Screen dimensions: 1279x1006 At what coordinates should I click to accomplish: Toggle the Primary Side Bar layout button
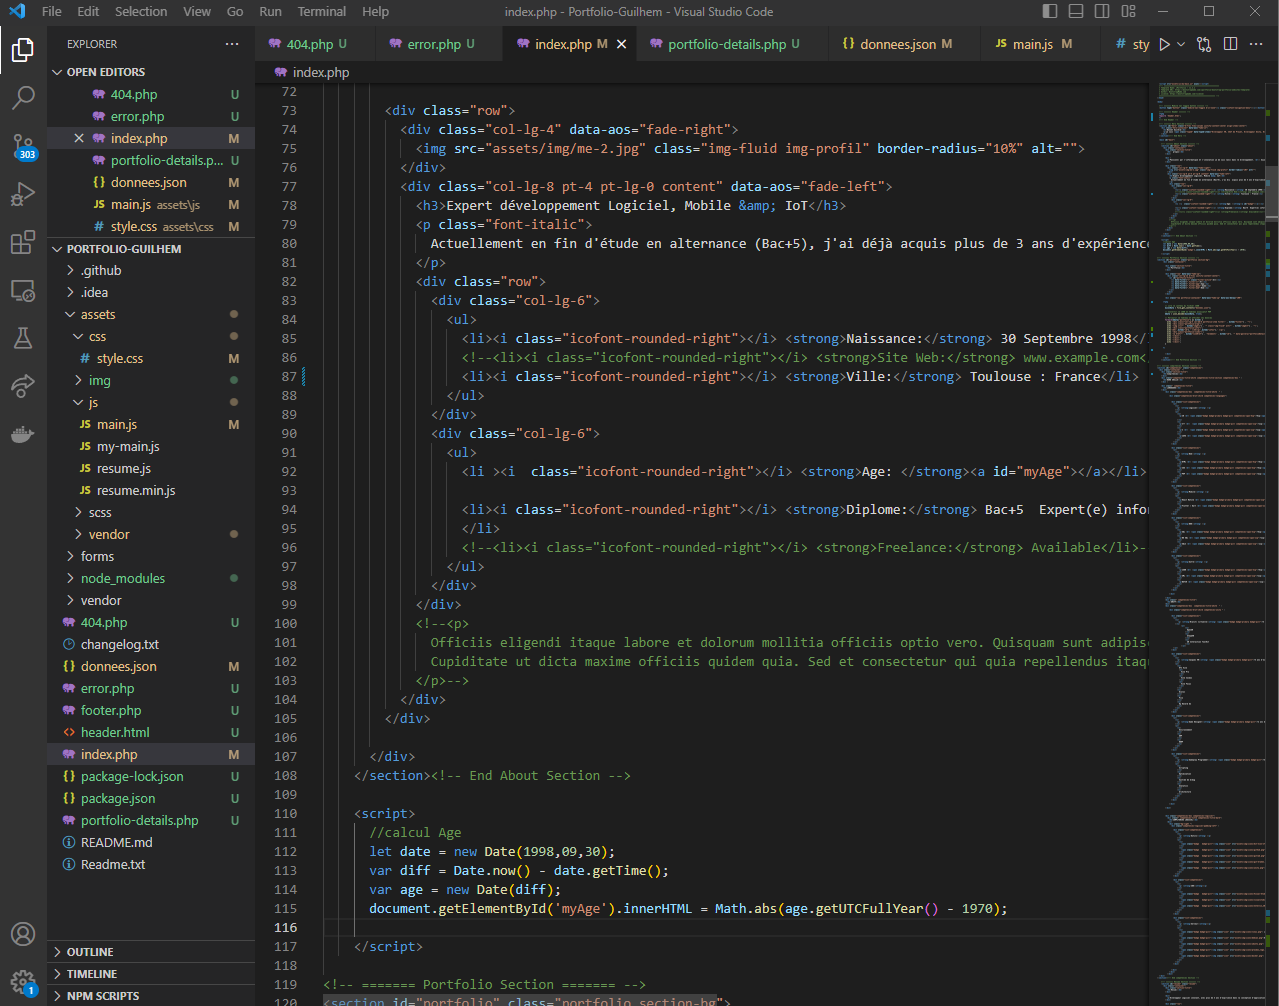tap(1050, 12)
